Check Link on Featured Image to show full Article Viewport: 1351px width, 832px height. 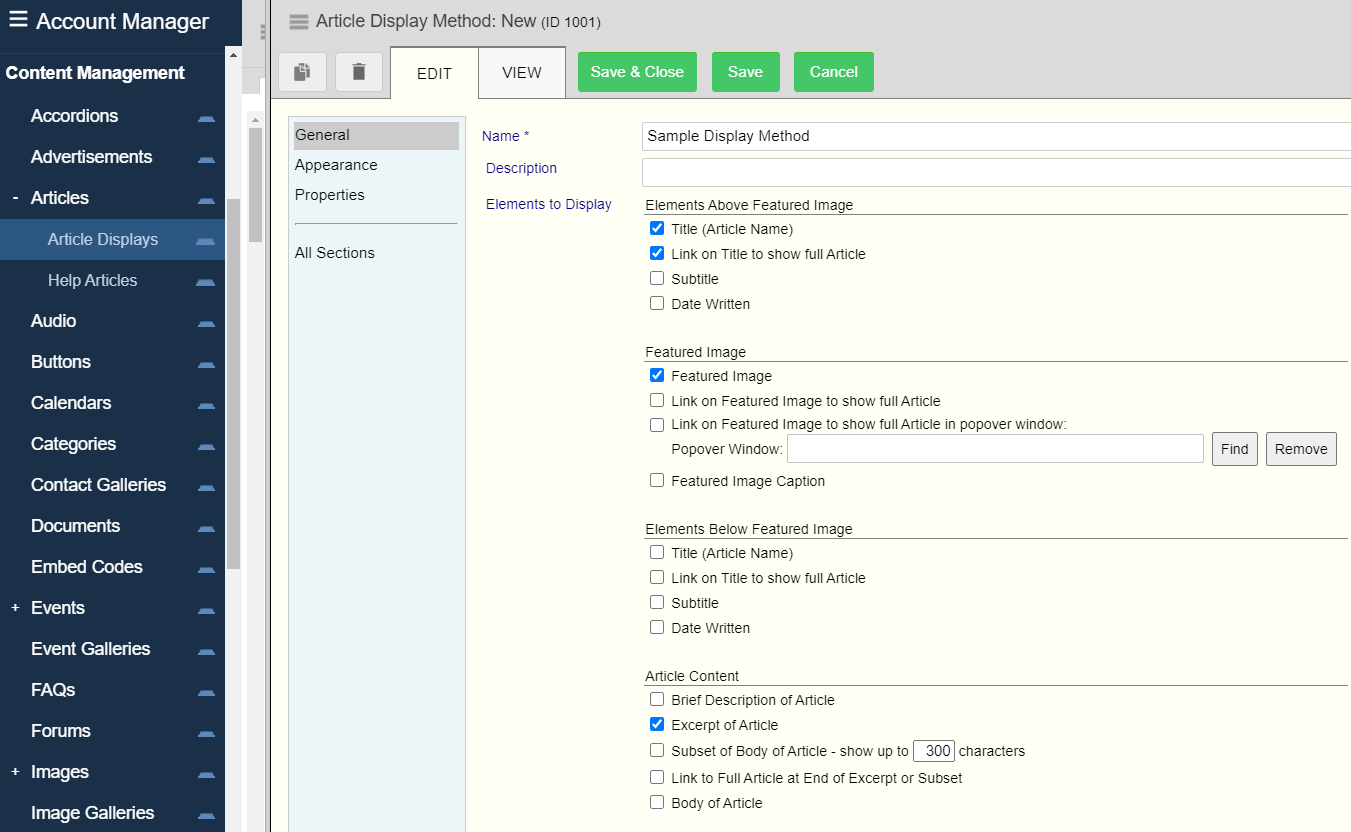(x=657, y=400)
